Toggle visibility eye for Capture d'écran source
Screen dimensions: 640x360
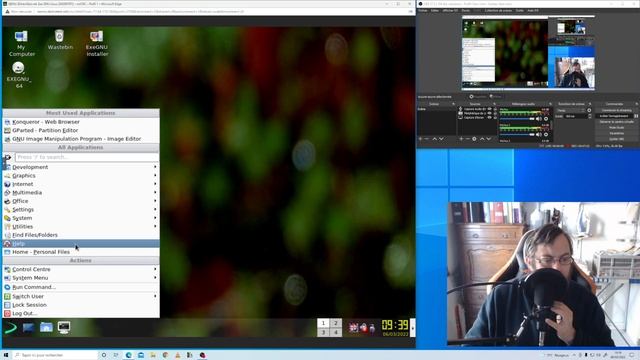click(x=489, y=118)
